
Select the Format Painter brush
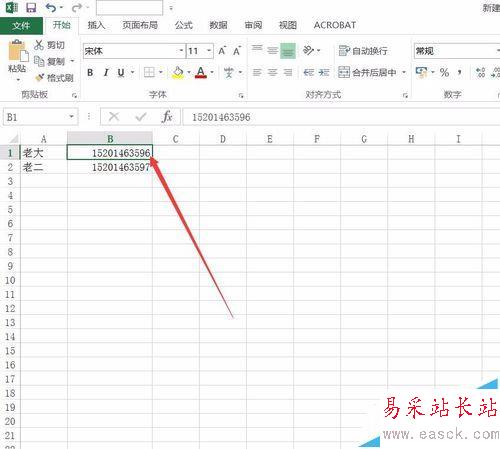[x=40, y=78]
